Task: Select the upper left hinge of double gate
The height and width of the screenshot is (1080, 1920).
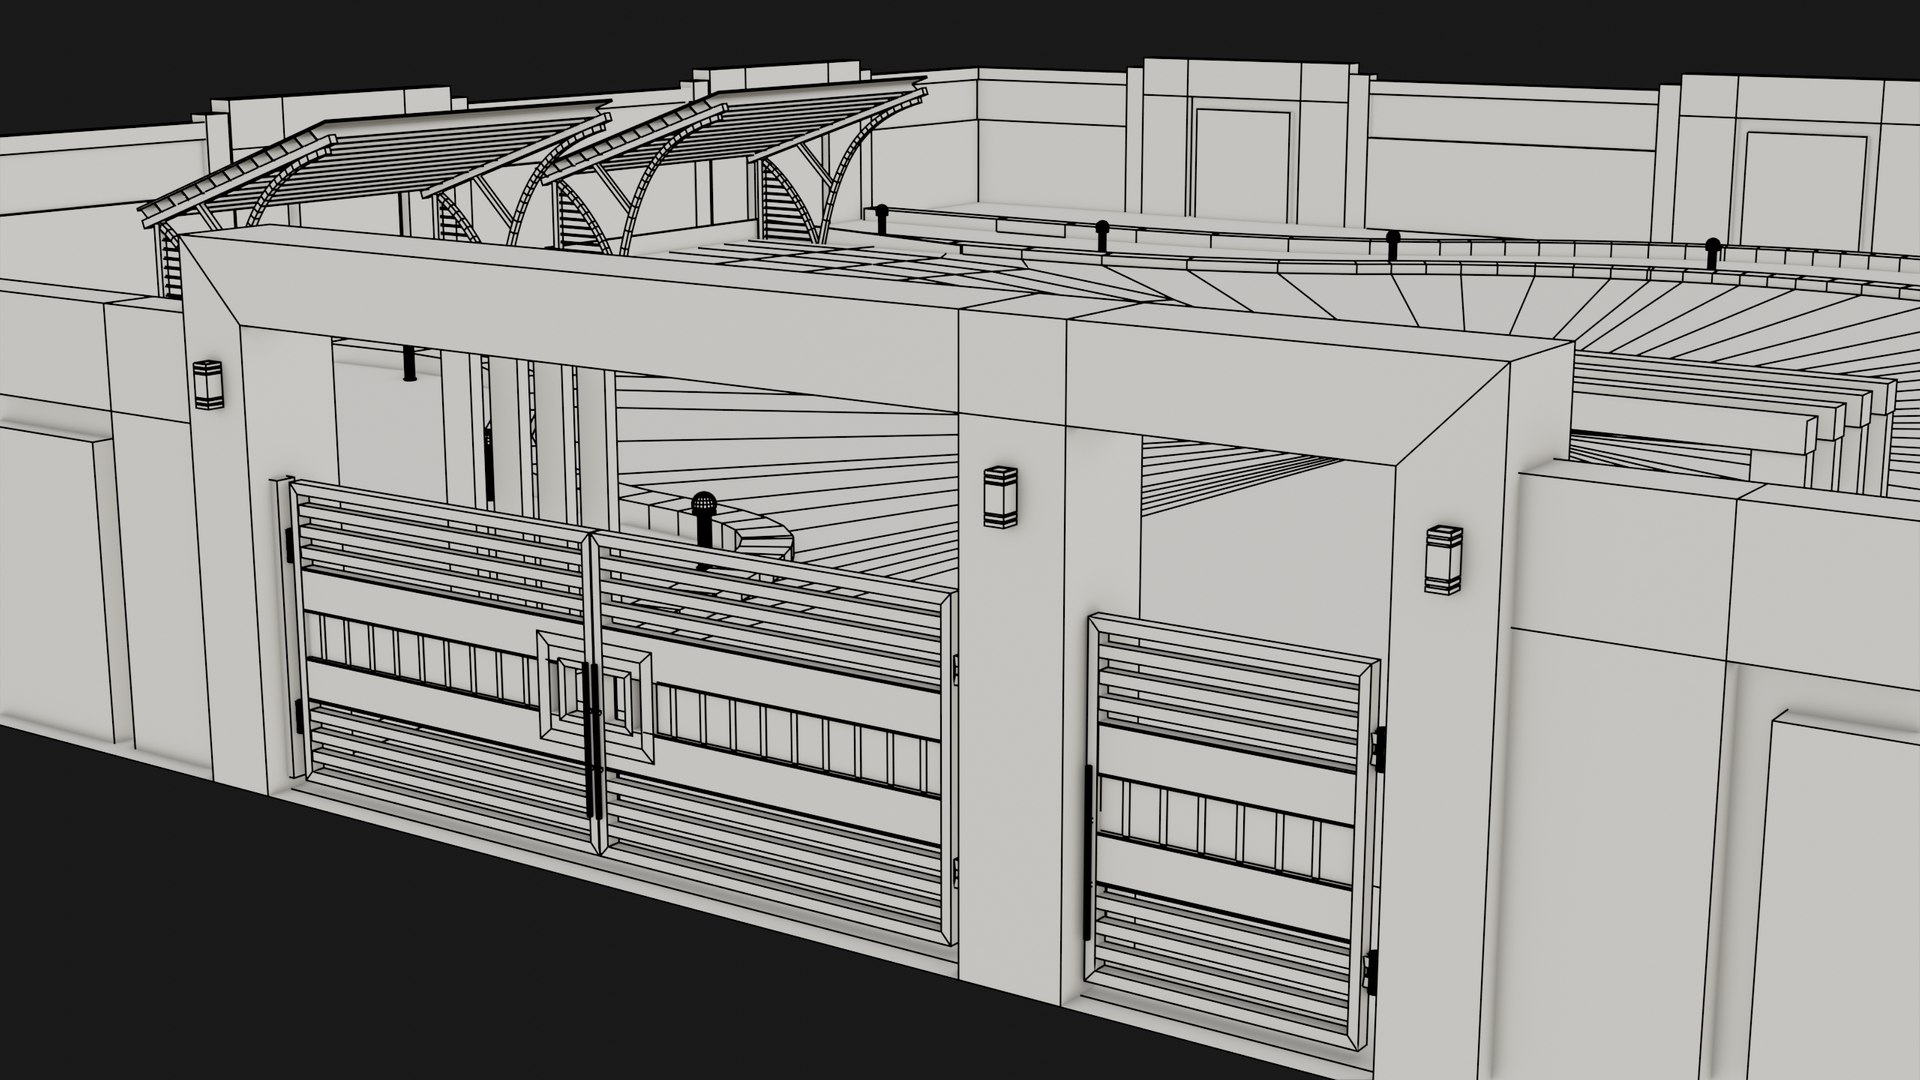Action: (290, 545)
